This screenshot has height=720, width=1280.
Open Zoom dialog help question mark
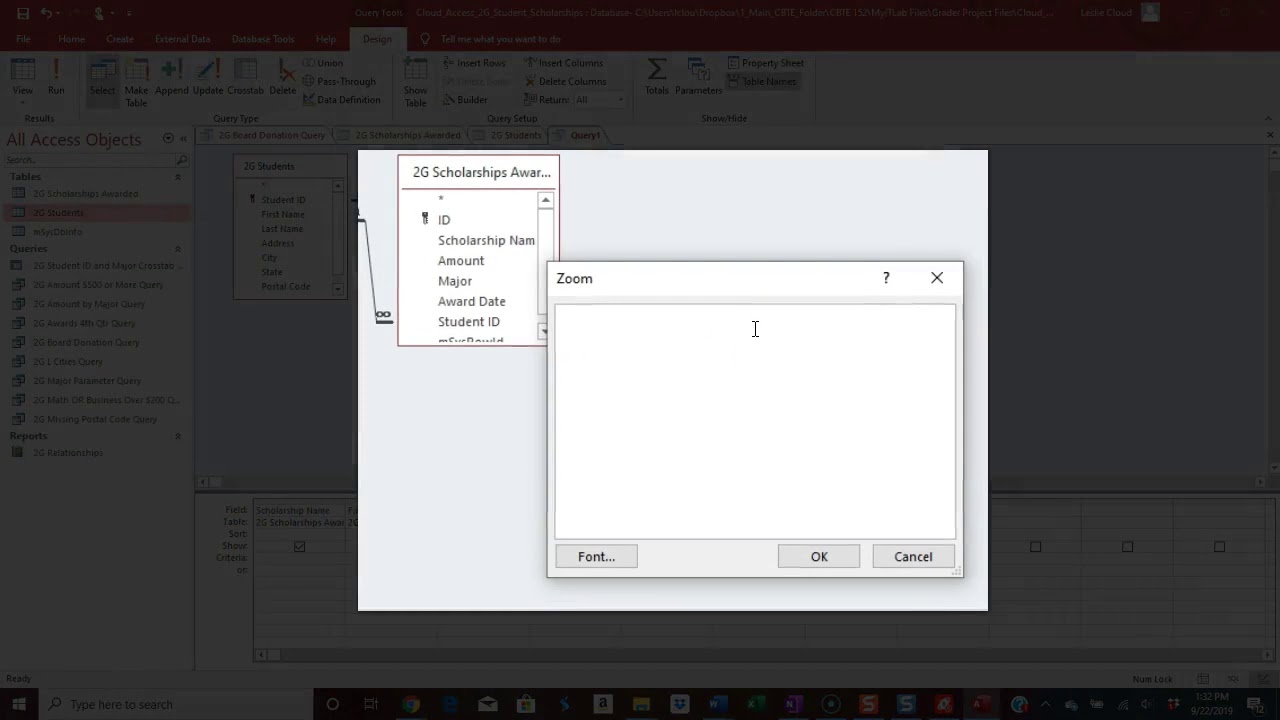click(x=886, y=278)
